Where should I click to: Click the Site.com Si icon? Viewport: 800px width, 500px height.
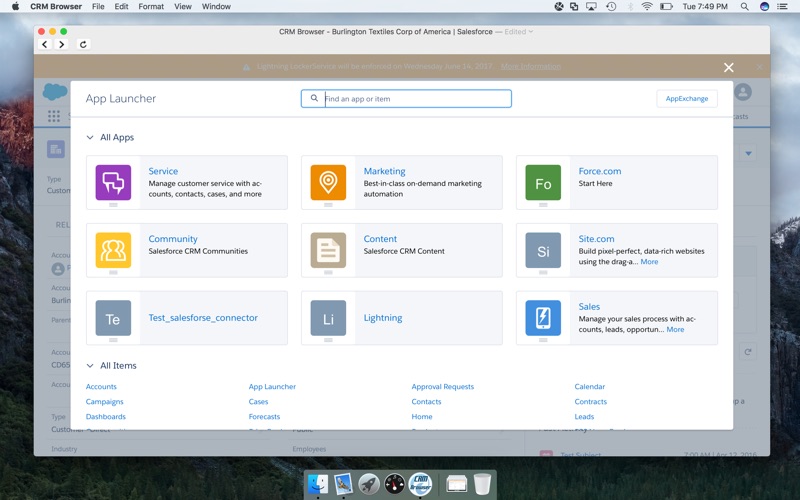point(543,250)
